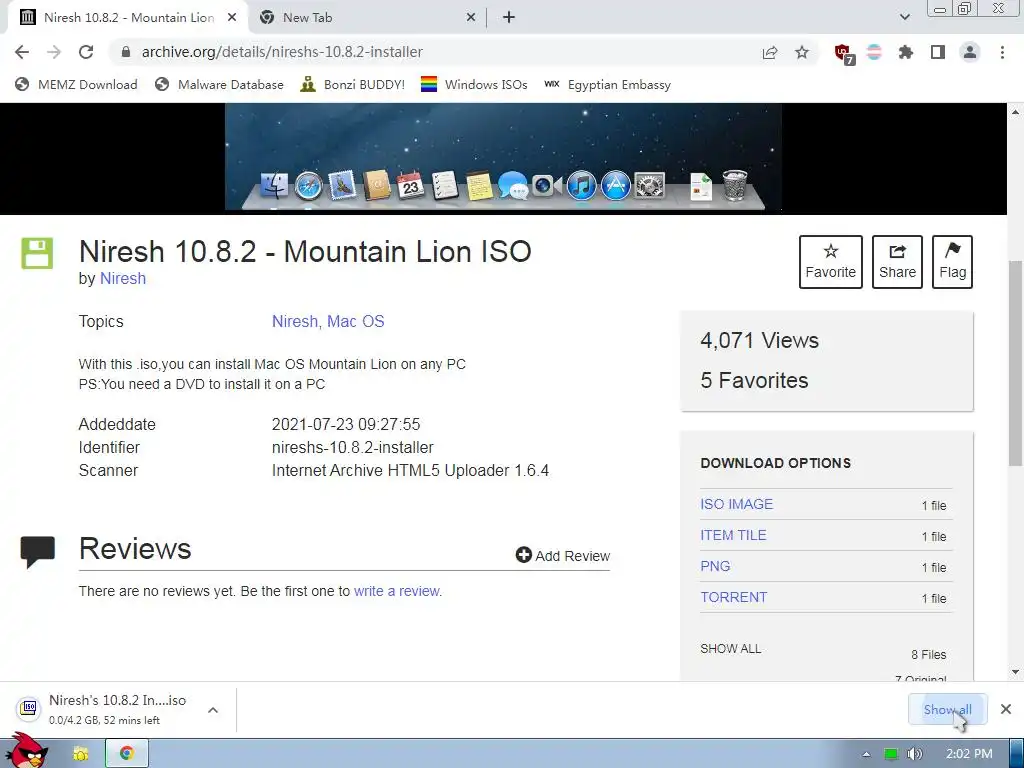Download the PNG file
The width and height of the screenshot is (1024, 768).
pos(715,566)
